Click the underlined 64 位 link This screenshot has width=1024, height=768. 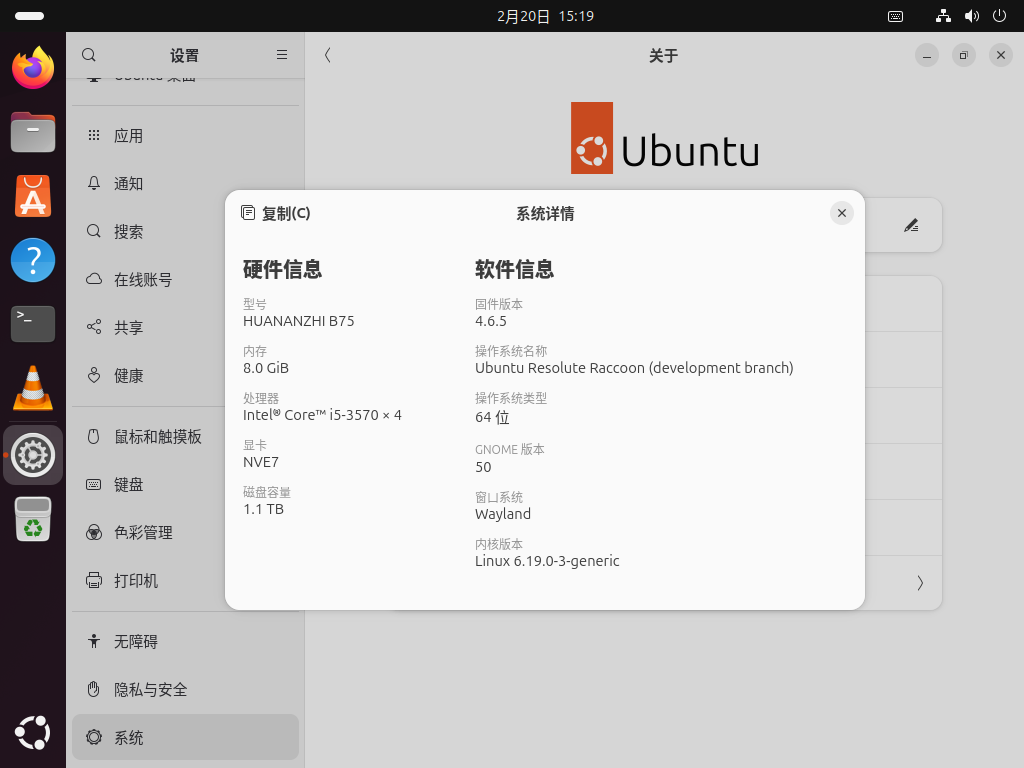[491, 417]
